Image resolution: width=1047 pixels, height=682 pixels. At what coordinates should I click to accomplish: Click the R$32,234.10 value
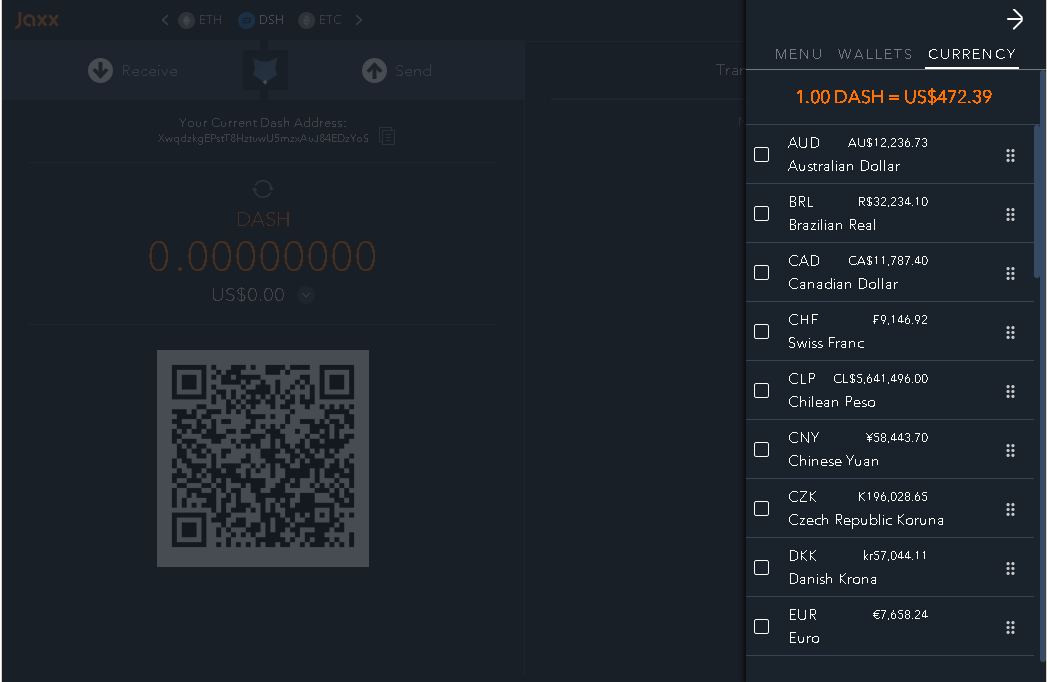tap(893, 202)
